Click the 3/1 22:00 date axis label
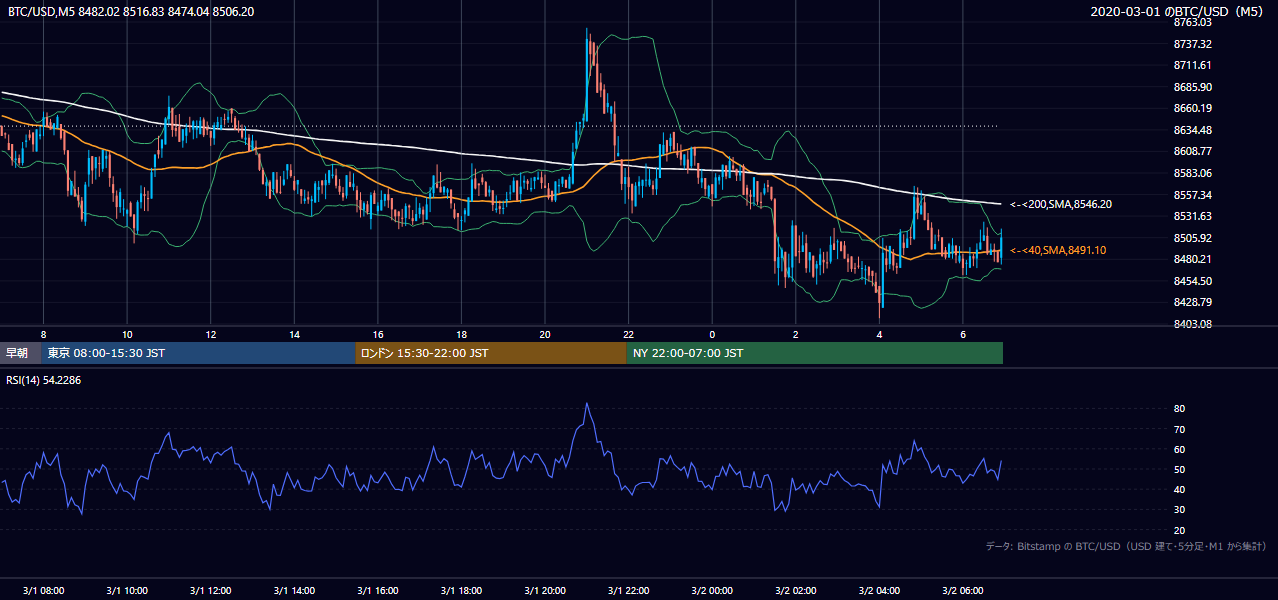 coord(628,590)
